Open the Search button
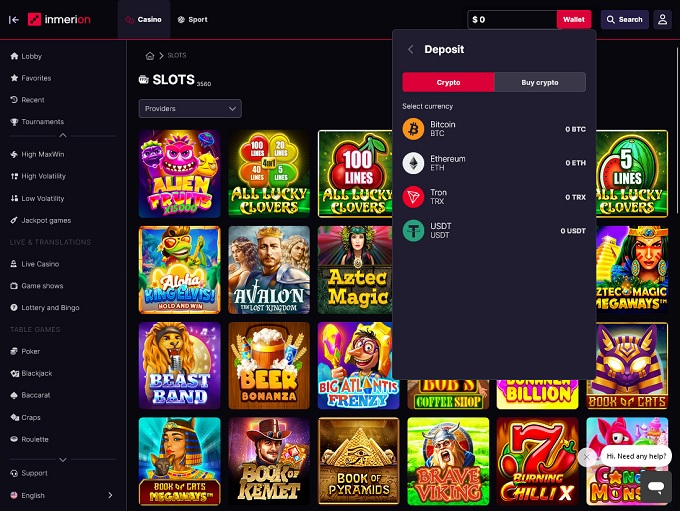Screen dimensions: 680x511 coord(624,20)
